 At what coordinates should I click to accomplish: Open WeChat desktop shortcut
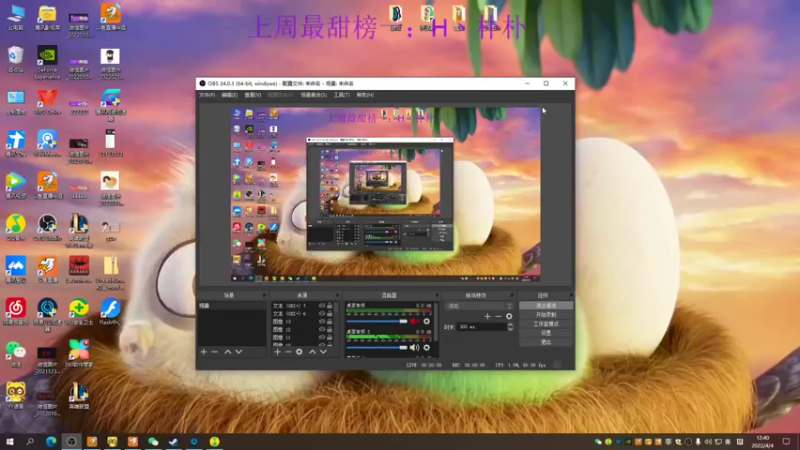pyautogui.click(x=16, y=354)
